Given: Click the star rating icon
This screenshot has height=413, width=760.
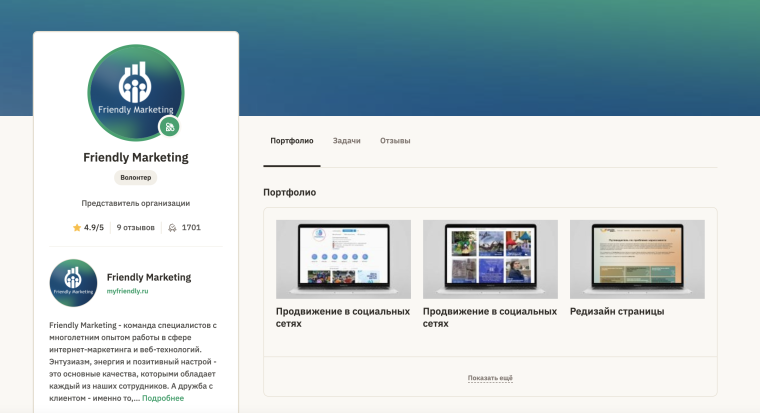Looking at the screenshot, I should (77, 228).
